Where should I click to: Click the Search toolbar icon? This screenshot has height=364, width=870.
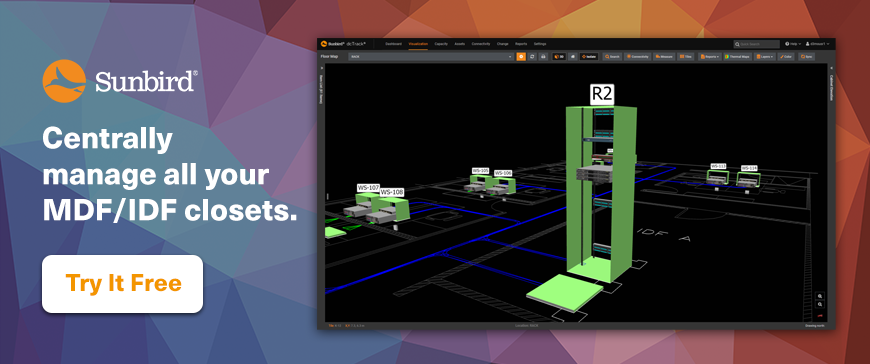pos(612,57)
